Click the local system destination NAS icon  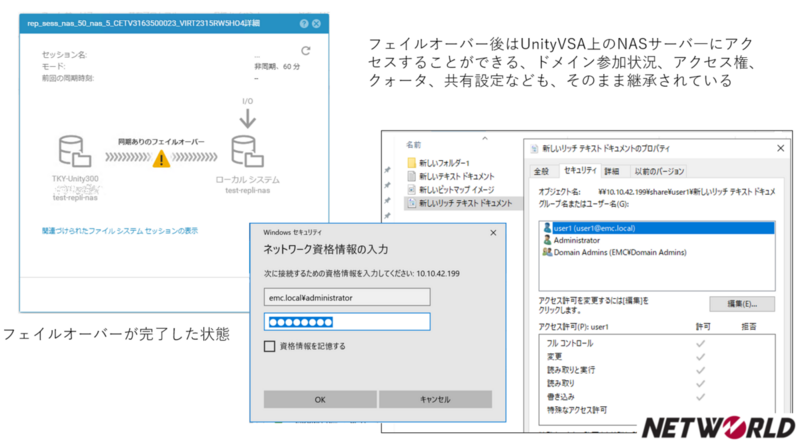pyautogui.click(x=247, y=151)
